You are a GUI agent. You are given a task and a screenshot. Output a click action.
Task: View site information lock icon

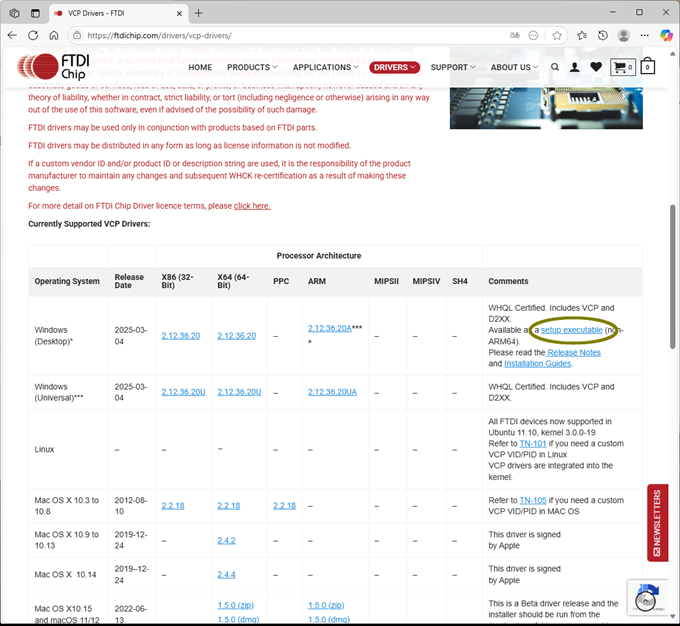point(77,35)
